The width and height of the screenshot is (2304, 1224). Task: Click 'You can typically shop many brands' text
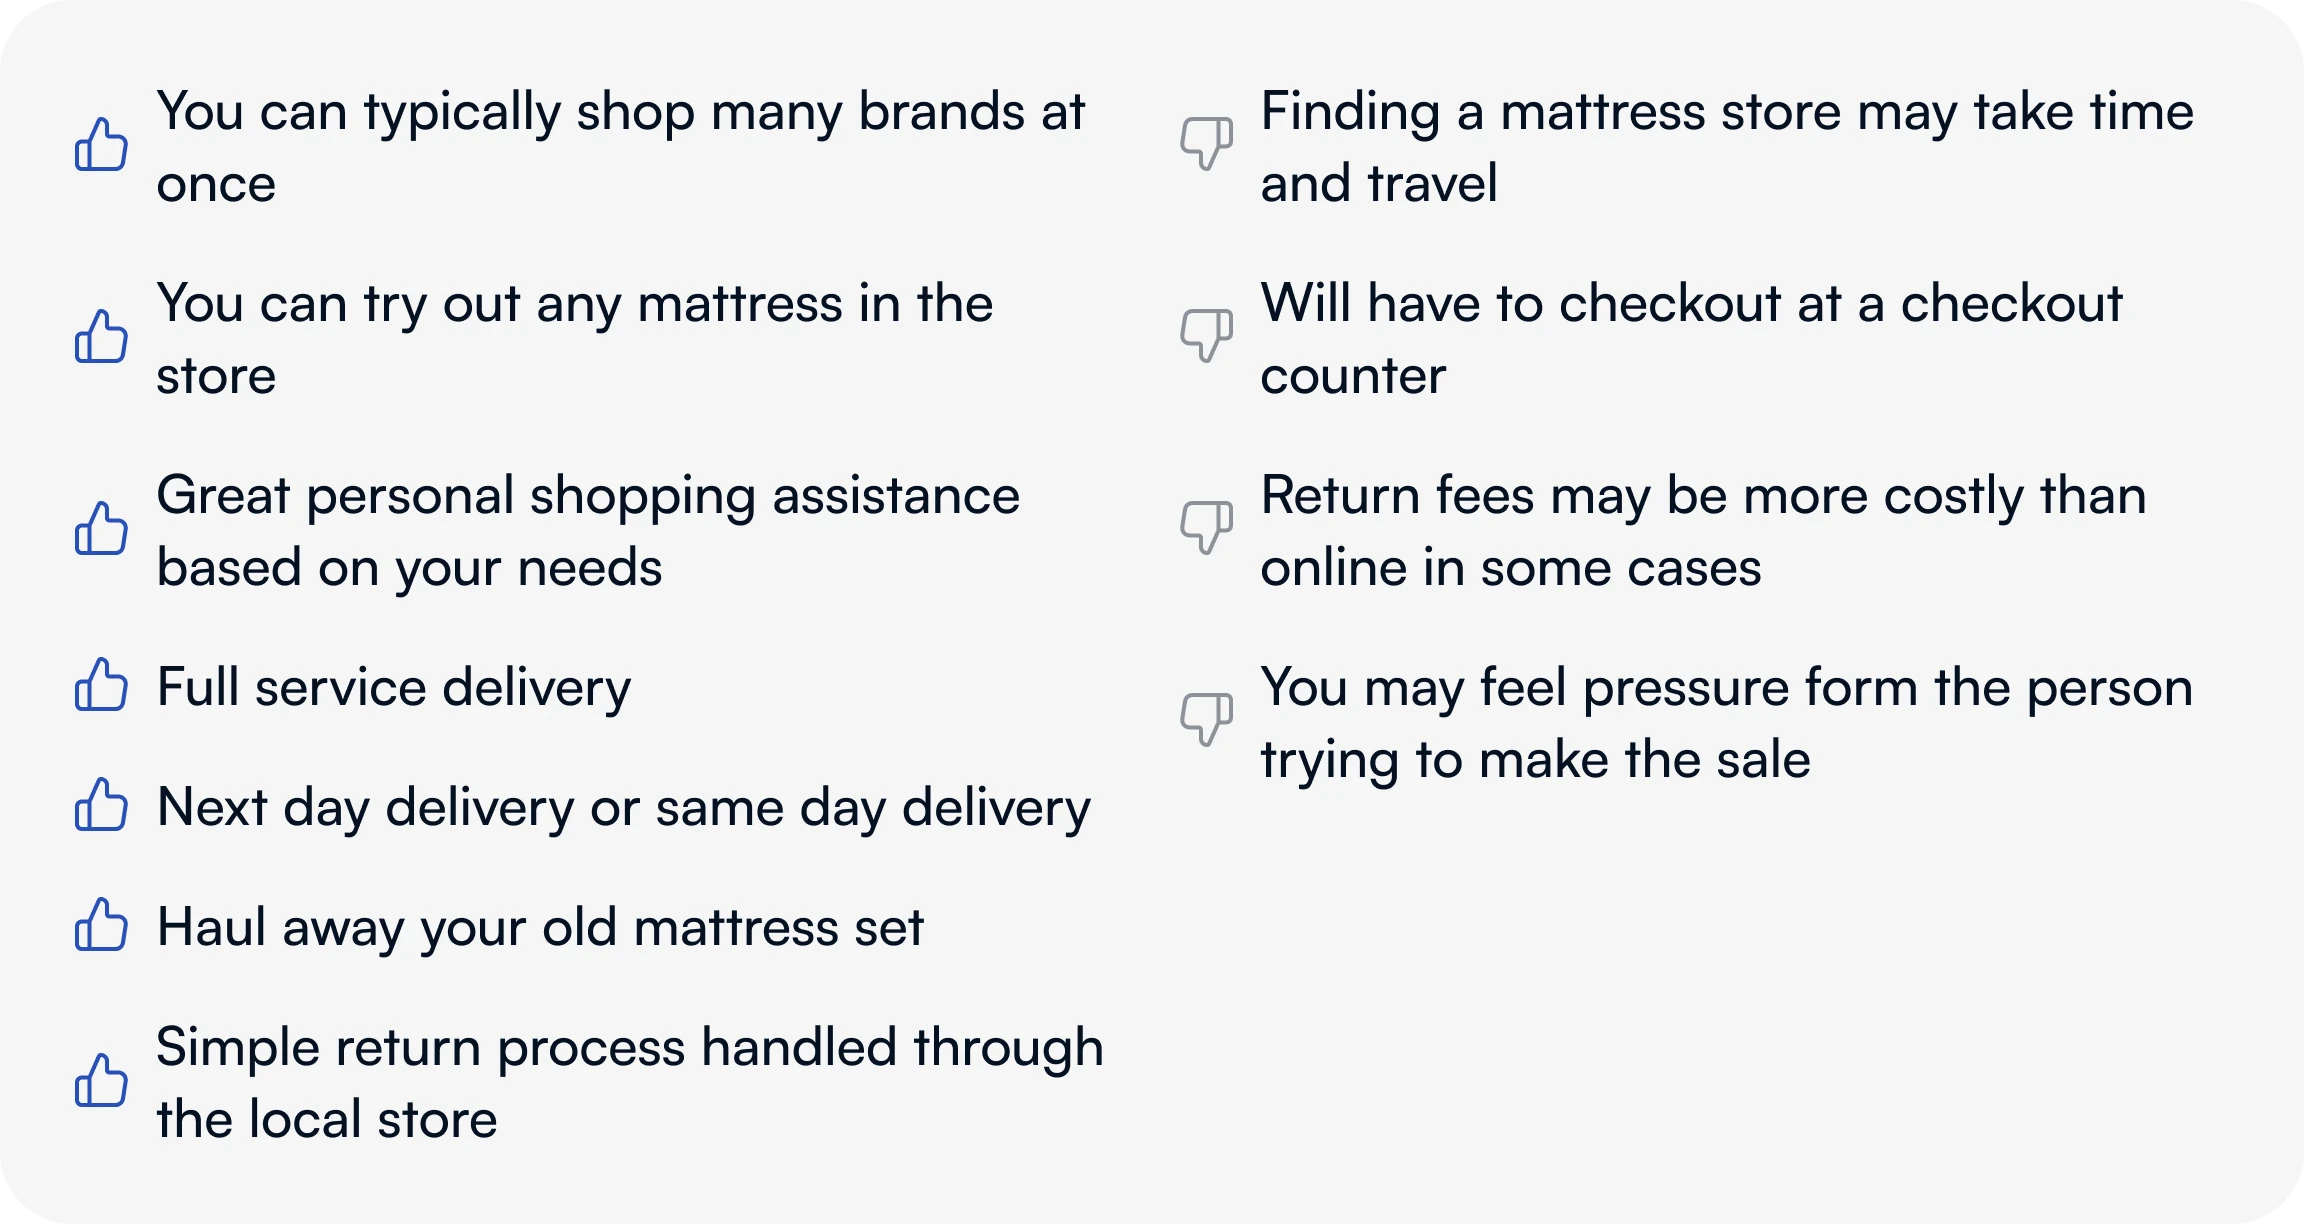click(x=620, y=112)
